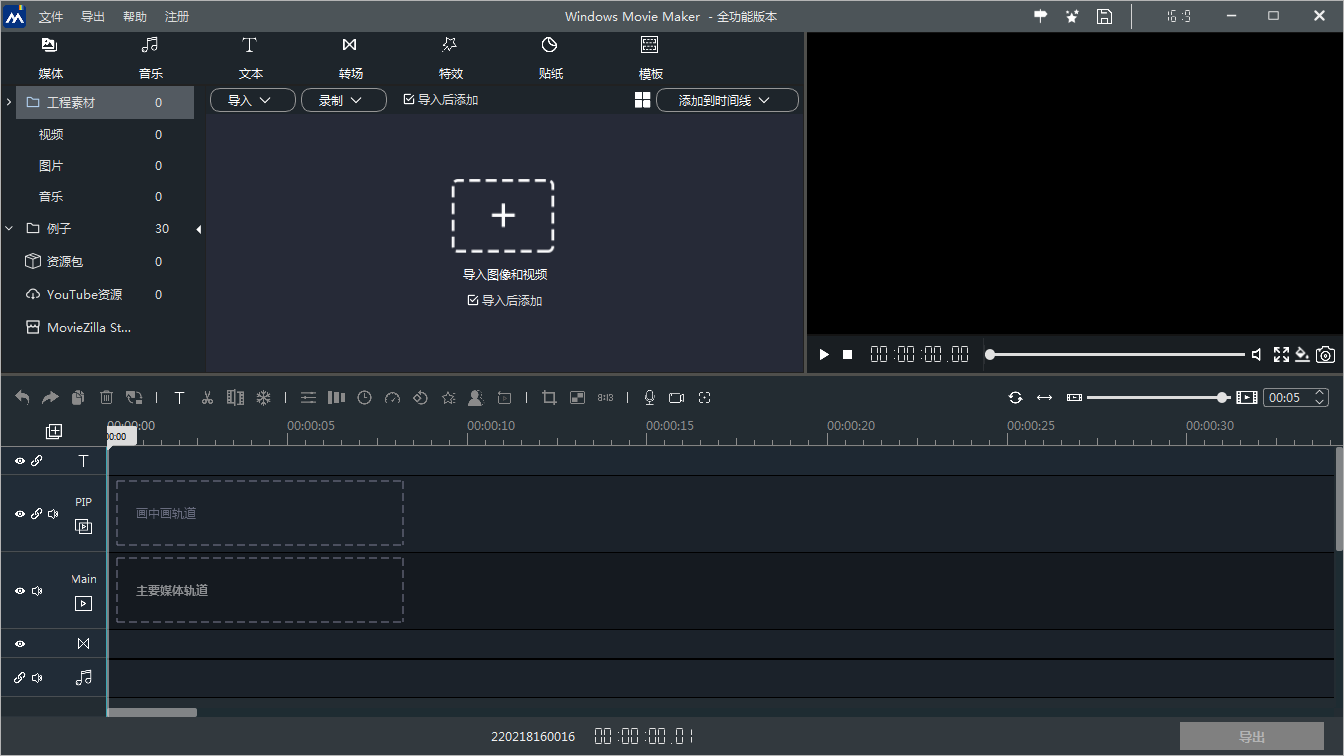Hide the PIP track with eye icon
Screen dimensions: 1344x756
[x=19, y=514]
